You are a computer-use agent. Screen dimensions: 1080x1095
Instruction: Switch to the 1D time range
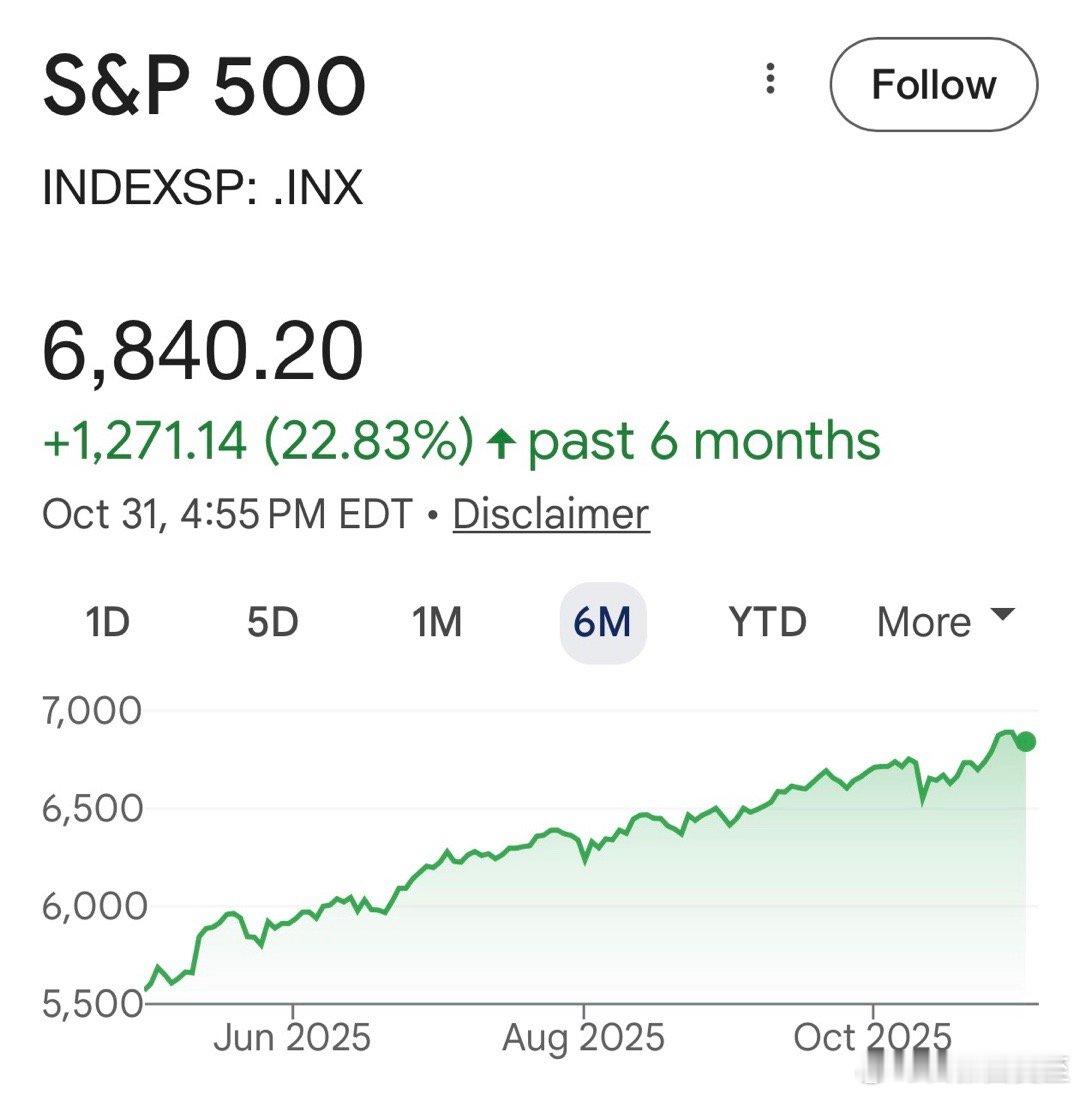pos(108,622)
